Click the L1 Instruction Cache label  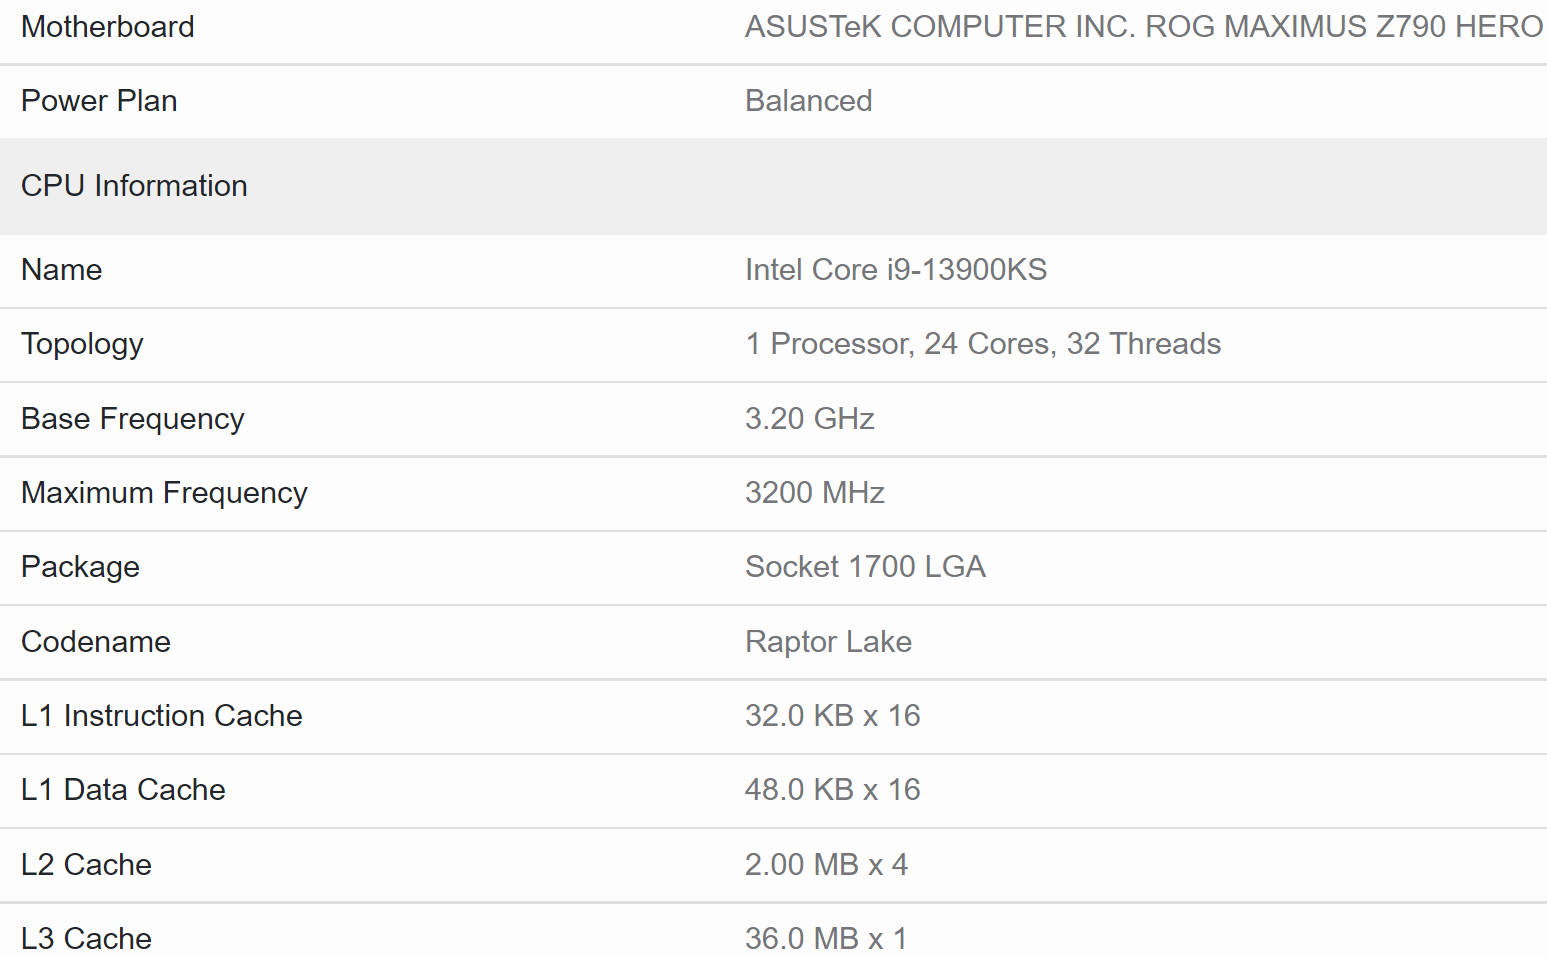click(x=161, y=716)
